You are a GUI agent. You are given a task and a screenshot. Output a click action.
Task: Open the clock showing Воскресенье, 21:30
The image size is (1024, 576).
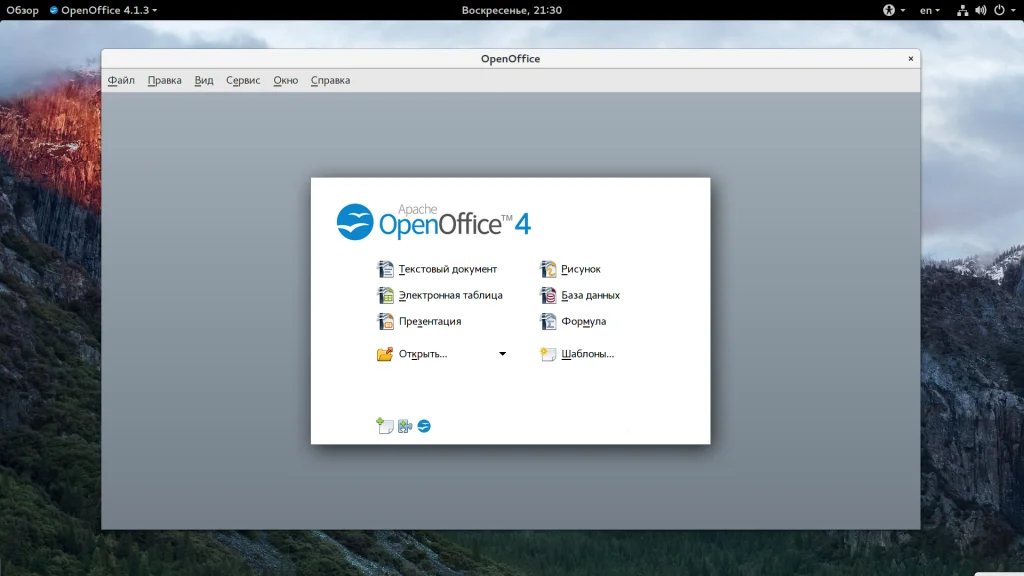[x=511, y=10]
